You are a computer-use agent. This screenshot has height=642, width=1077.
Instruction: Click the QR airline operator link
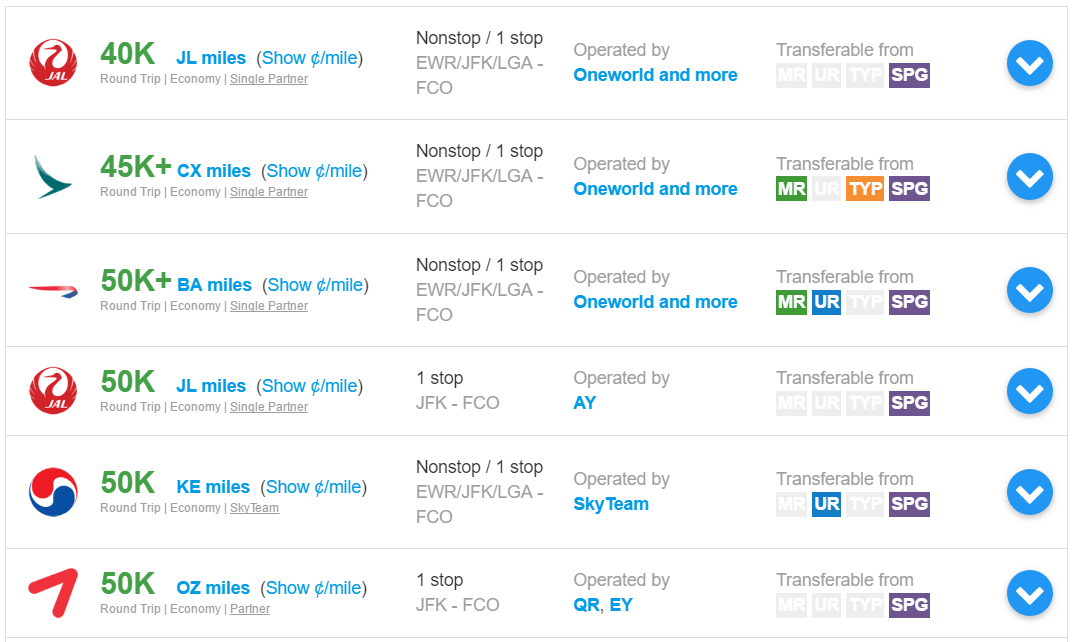point(587,605)
